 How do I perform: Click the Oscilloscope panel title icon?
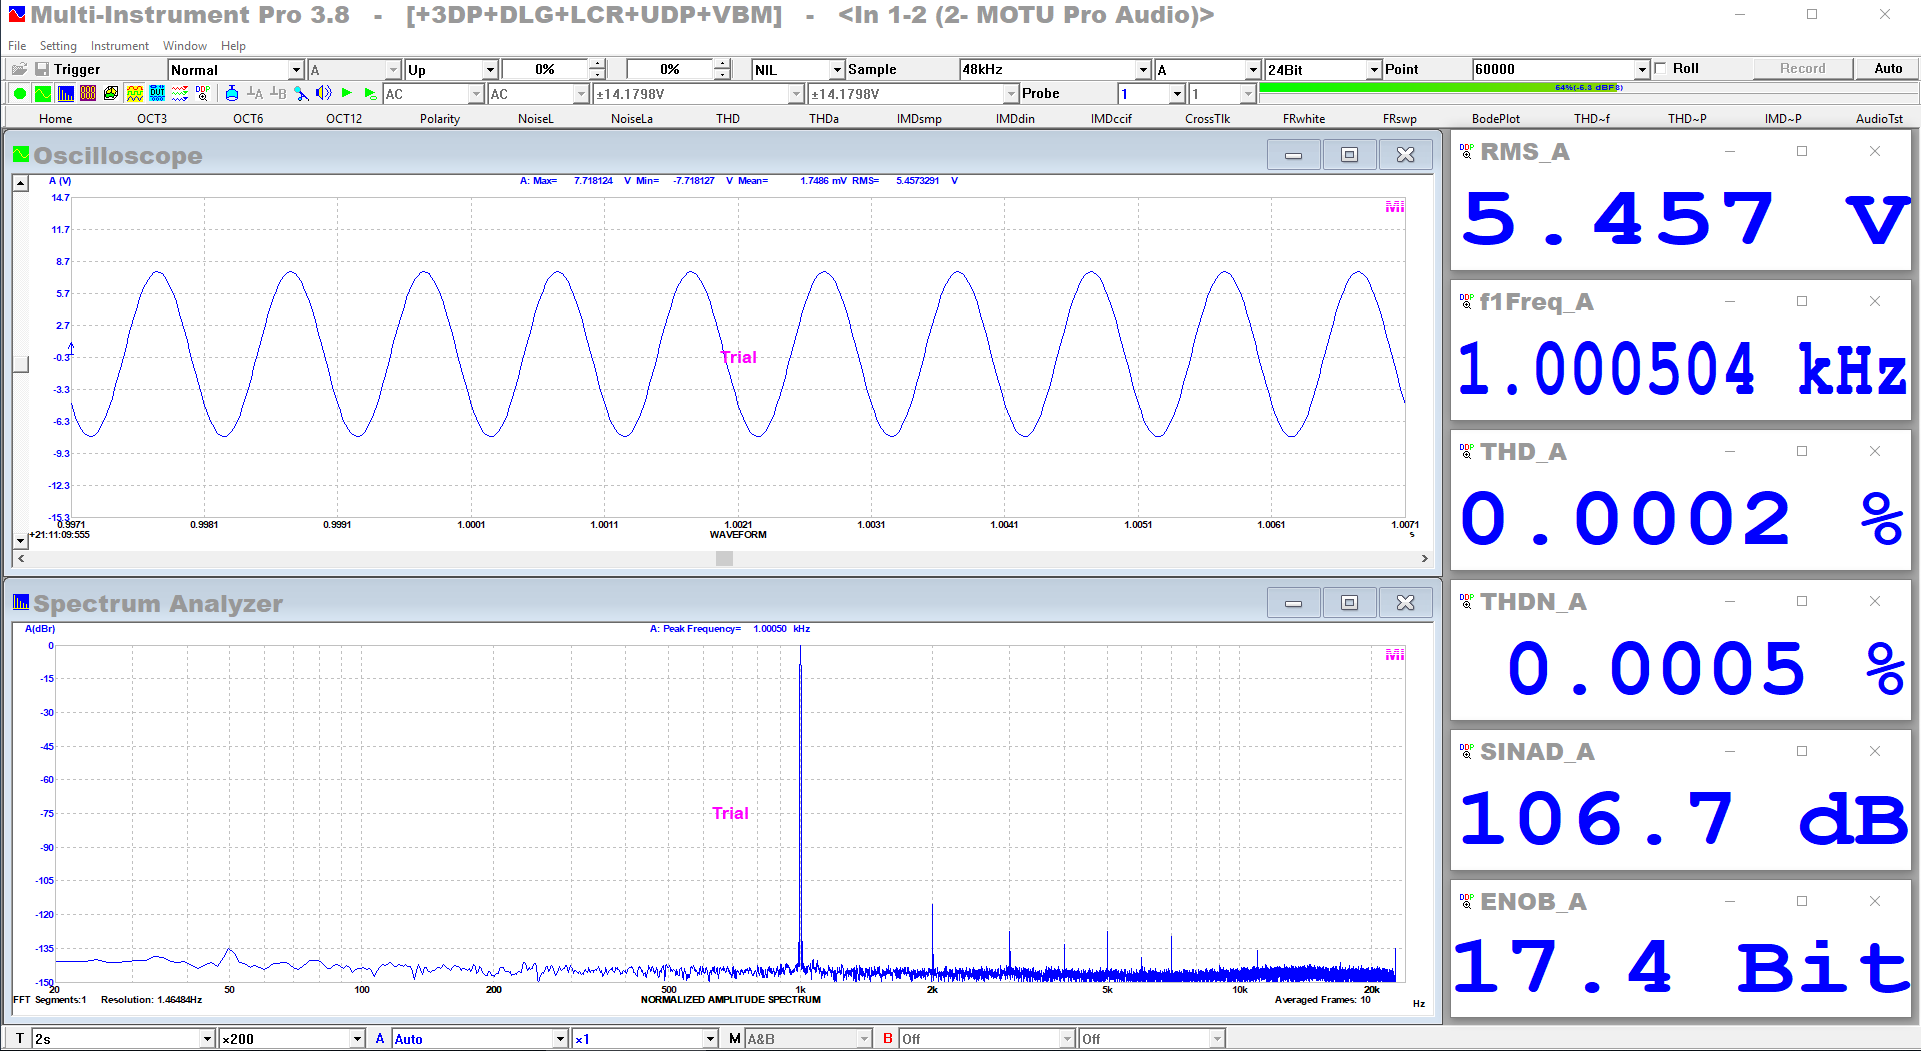point(21,154)
